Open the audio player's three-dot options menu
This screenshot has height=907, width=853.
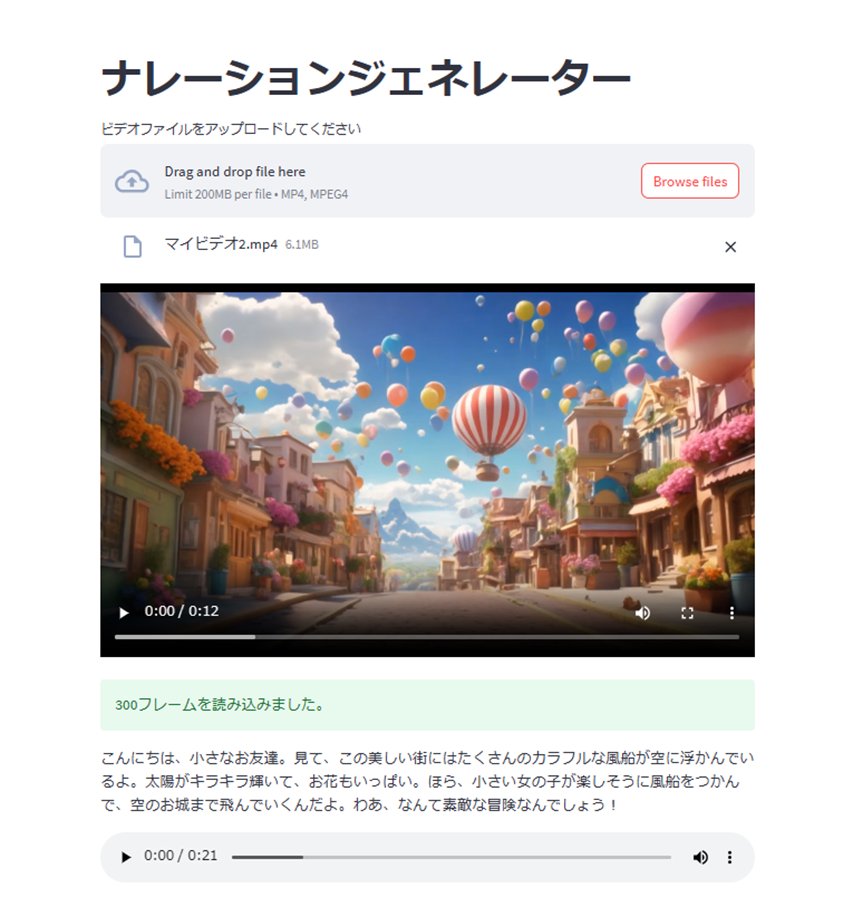click(x=730, y=857)
